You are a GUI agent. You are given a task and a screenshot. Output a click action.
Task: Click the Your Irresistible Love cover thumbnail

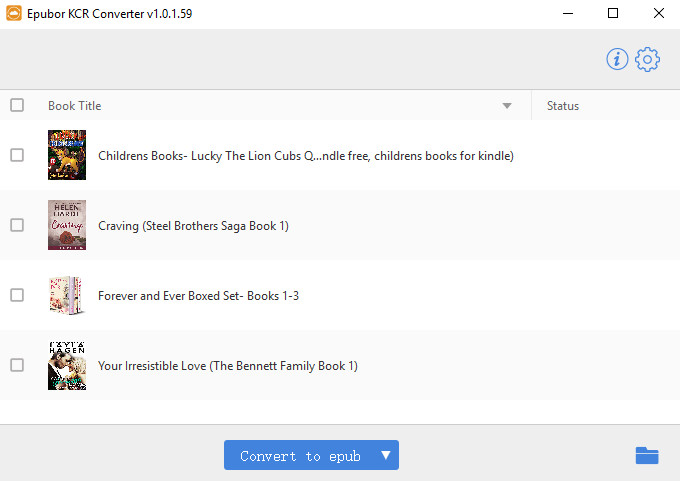point(67,365)
